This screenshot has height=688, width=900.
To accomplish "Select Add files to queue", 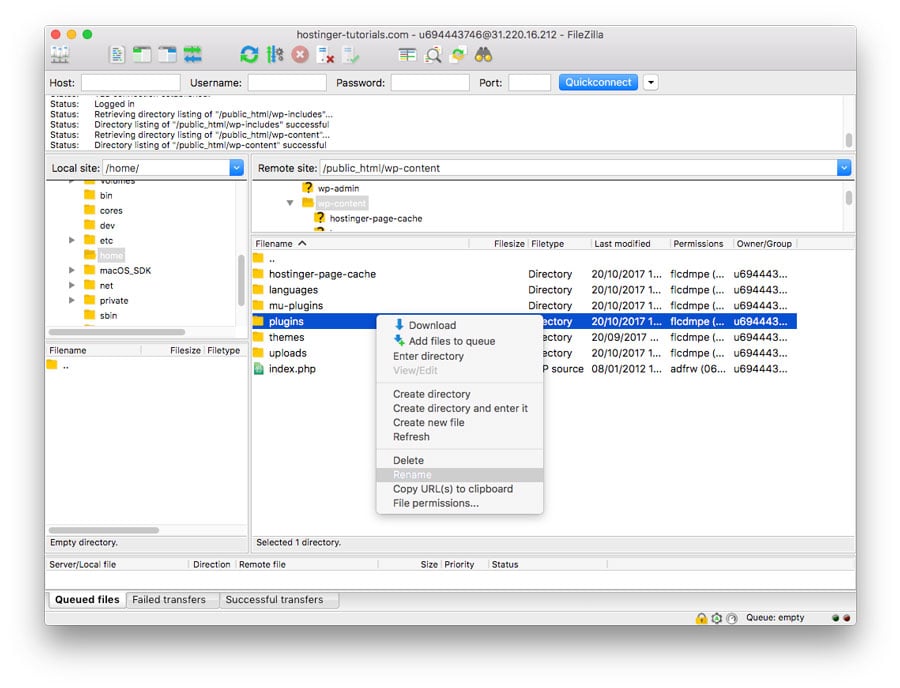I will pos(460,341).
